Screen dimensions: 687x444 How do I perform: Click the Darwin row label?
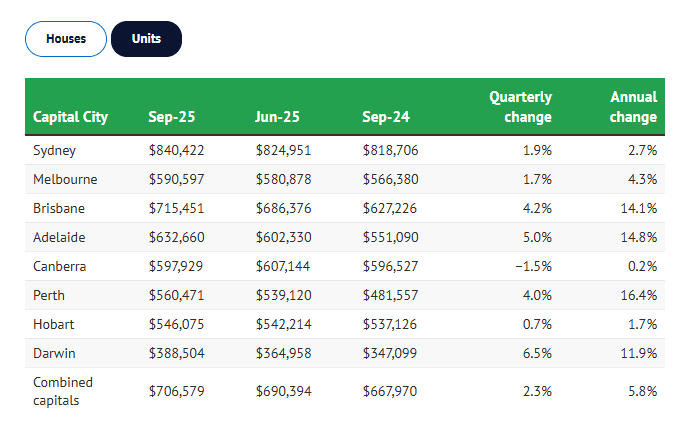[x=54, y=353]
